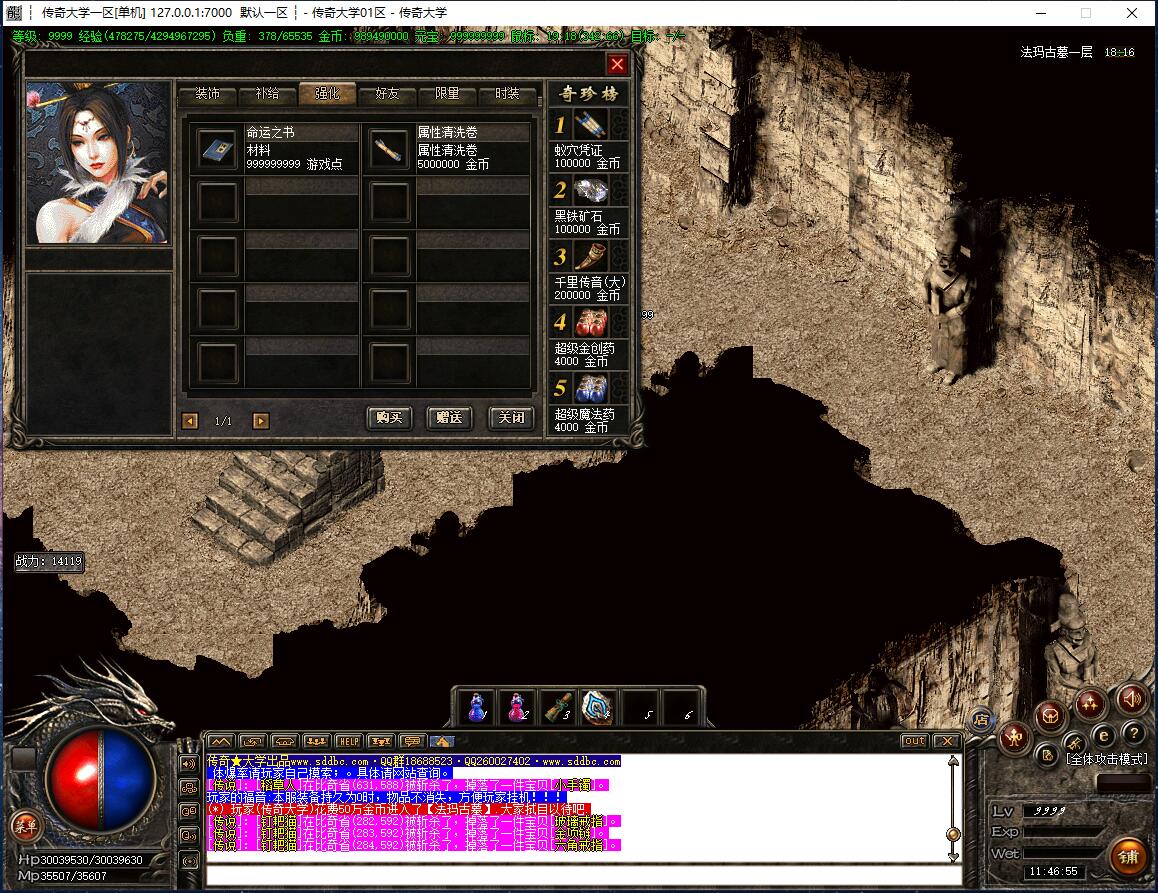Viewport: 1158px width, 893px height.
Task: Open the question mark help icon
Action: click(x=1133, y=733)
